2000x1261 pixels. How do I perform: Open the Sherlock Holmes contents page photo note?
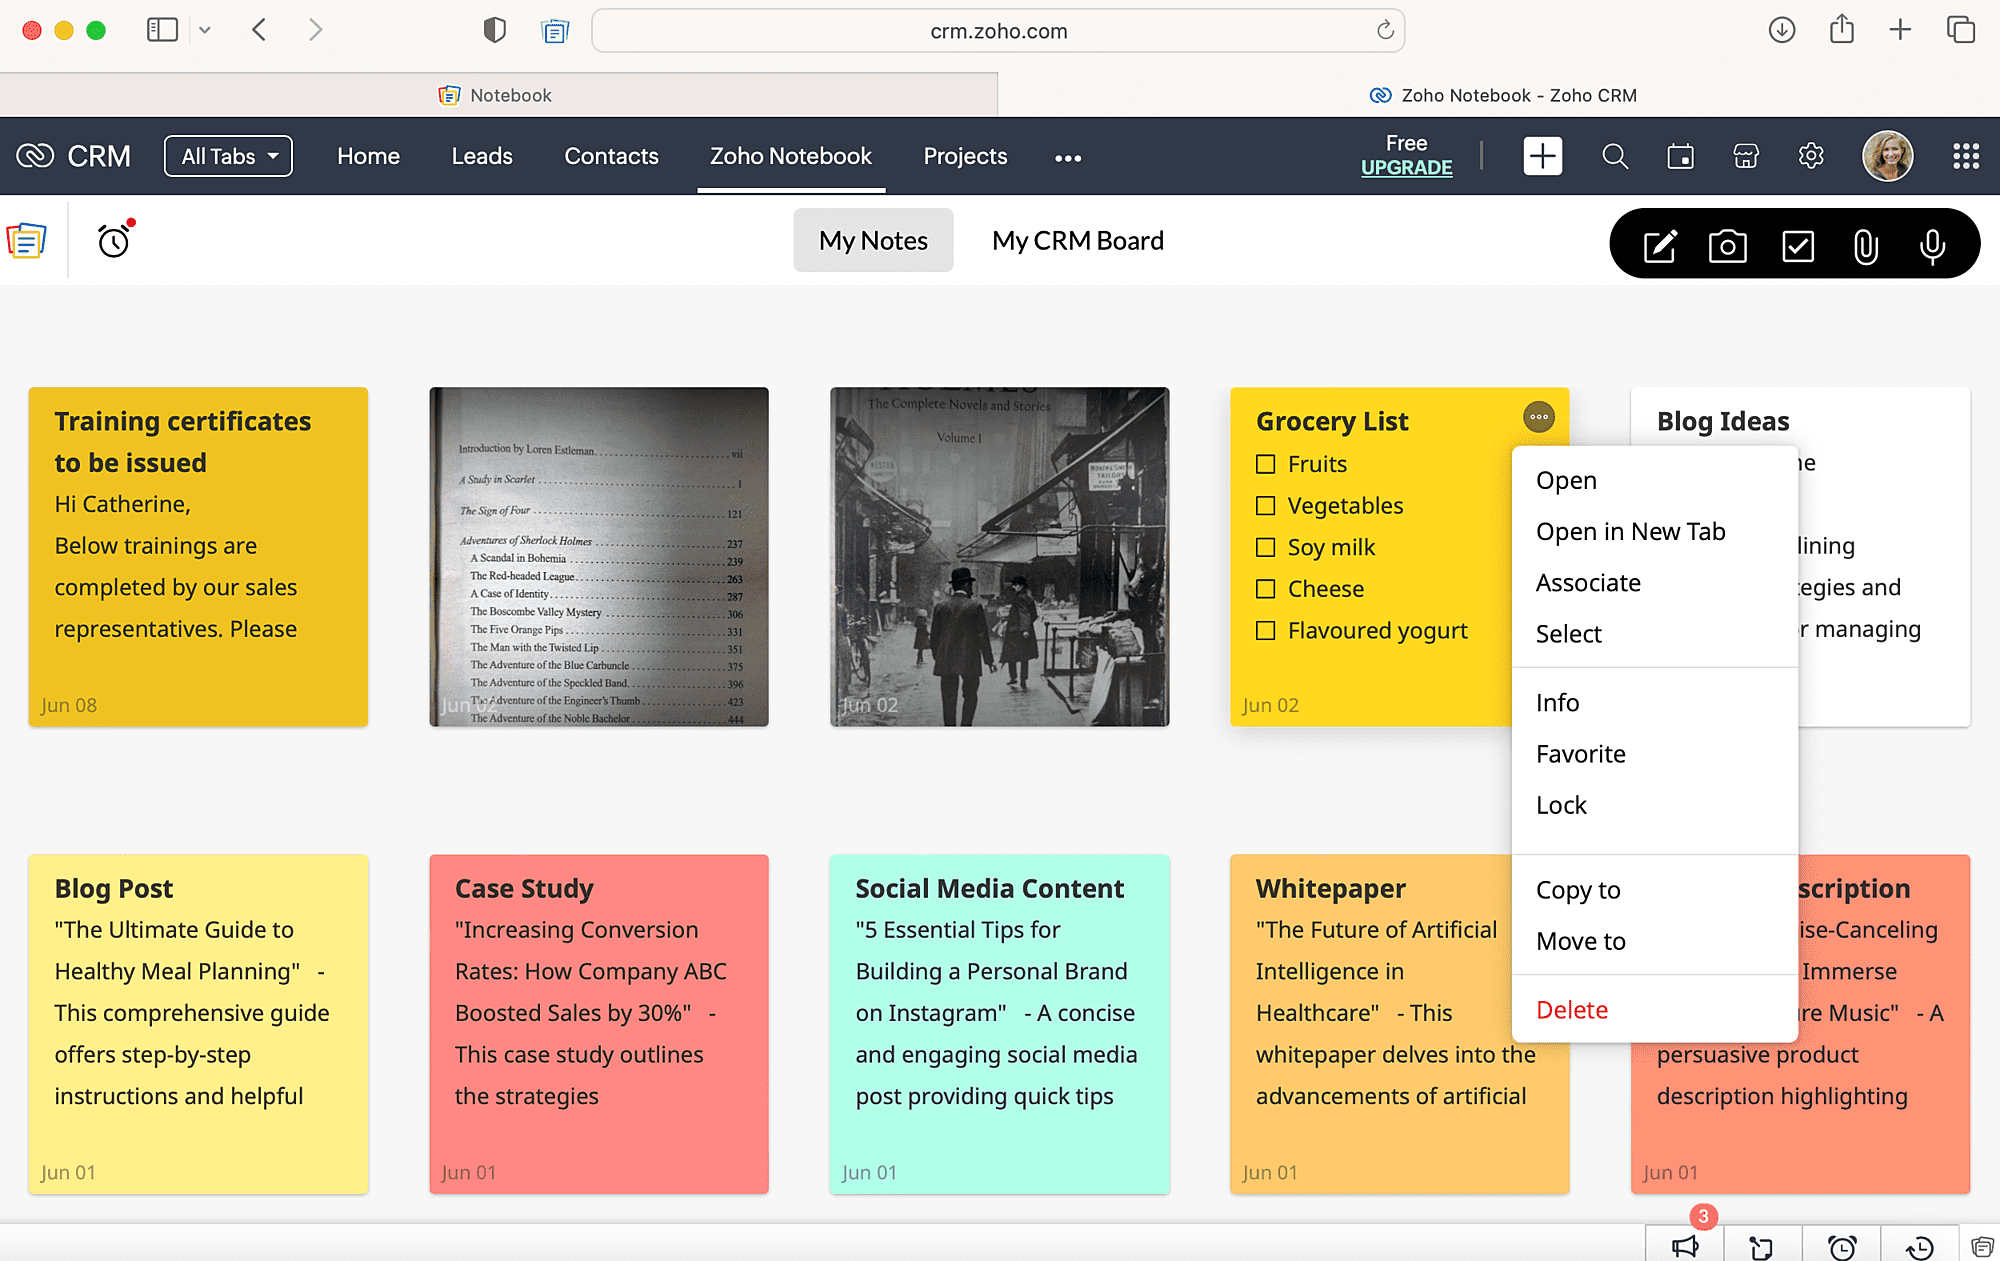pos(599,557)
